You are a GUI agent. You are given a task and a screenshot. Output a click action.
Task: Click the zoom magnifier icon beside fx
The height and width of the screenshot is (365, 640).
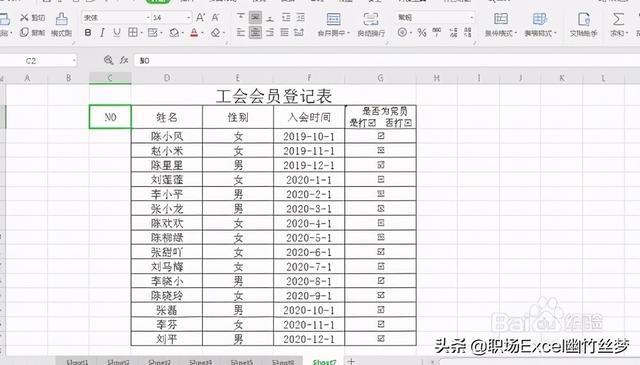(x=109, y=60)
